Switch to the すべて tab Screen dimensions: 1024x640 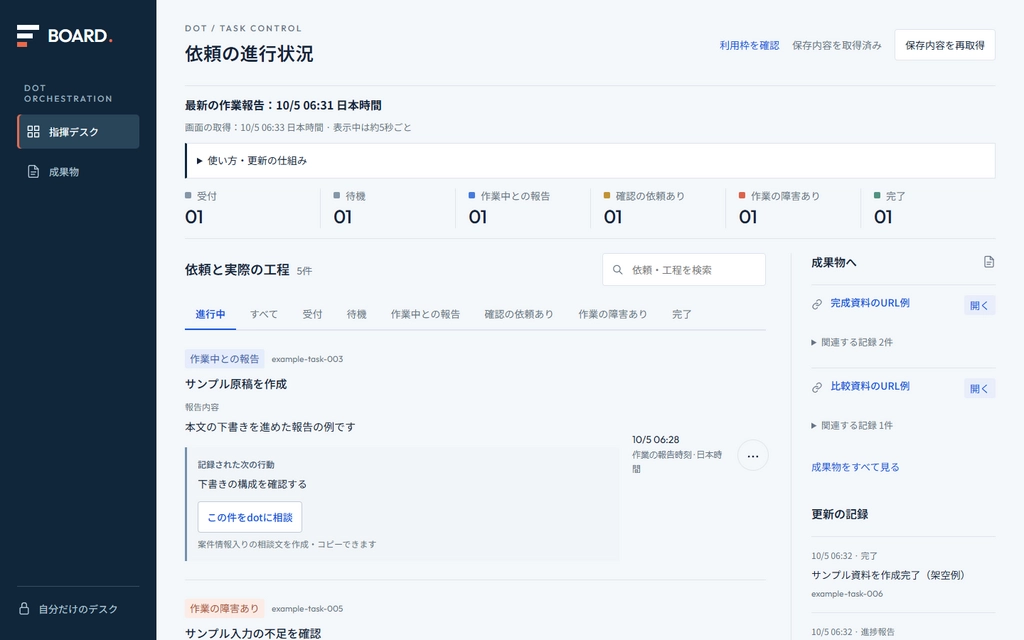264,314
